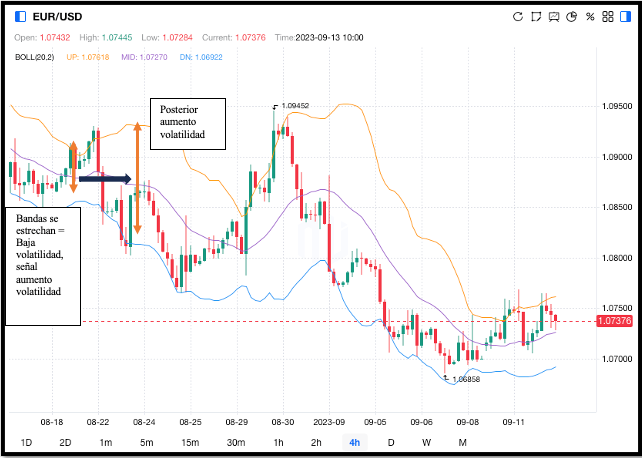Open the pie chart icon
The width and height of the screenshot is (642, 458).
(571, 16)
